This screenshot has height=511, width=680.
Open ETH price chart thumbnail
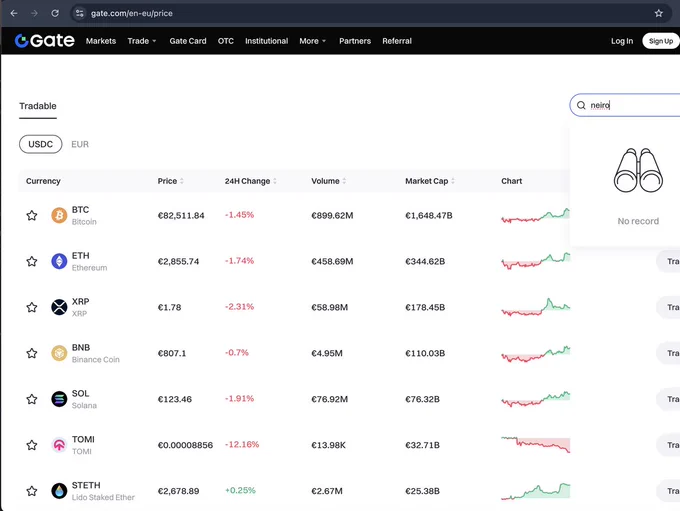(536, 261)
